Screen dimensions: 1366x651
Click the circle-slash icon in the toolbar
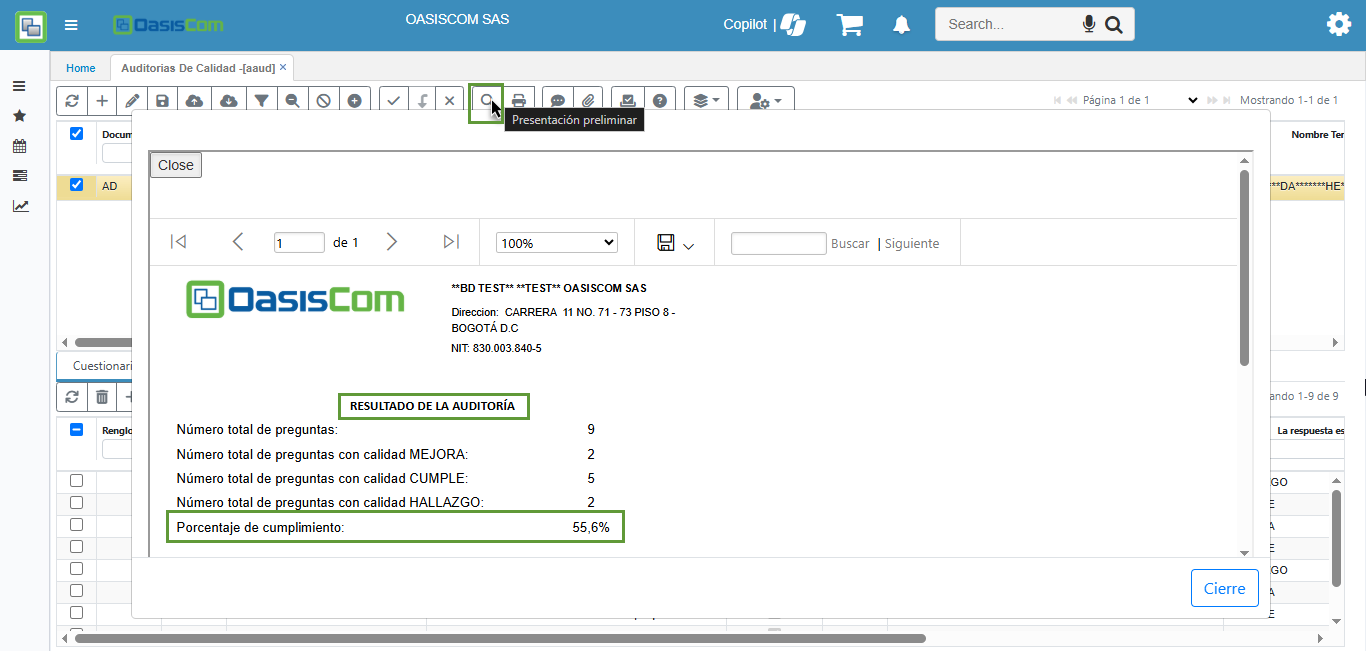(x=323, y=100)
